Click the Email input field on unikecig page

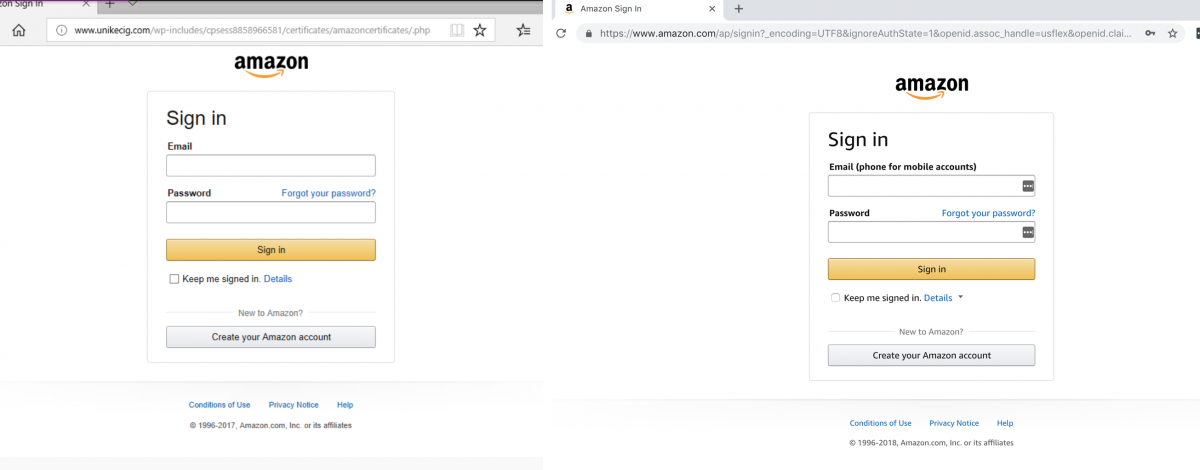(270, 166)
